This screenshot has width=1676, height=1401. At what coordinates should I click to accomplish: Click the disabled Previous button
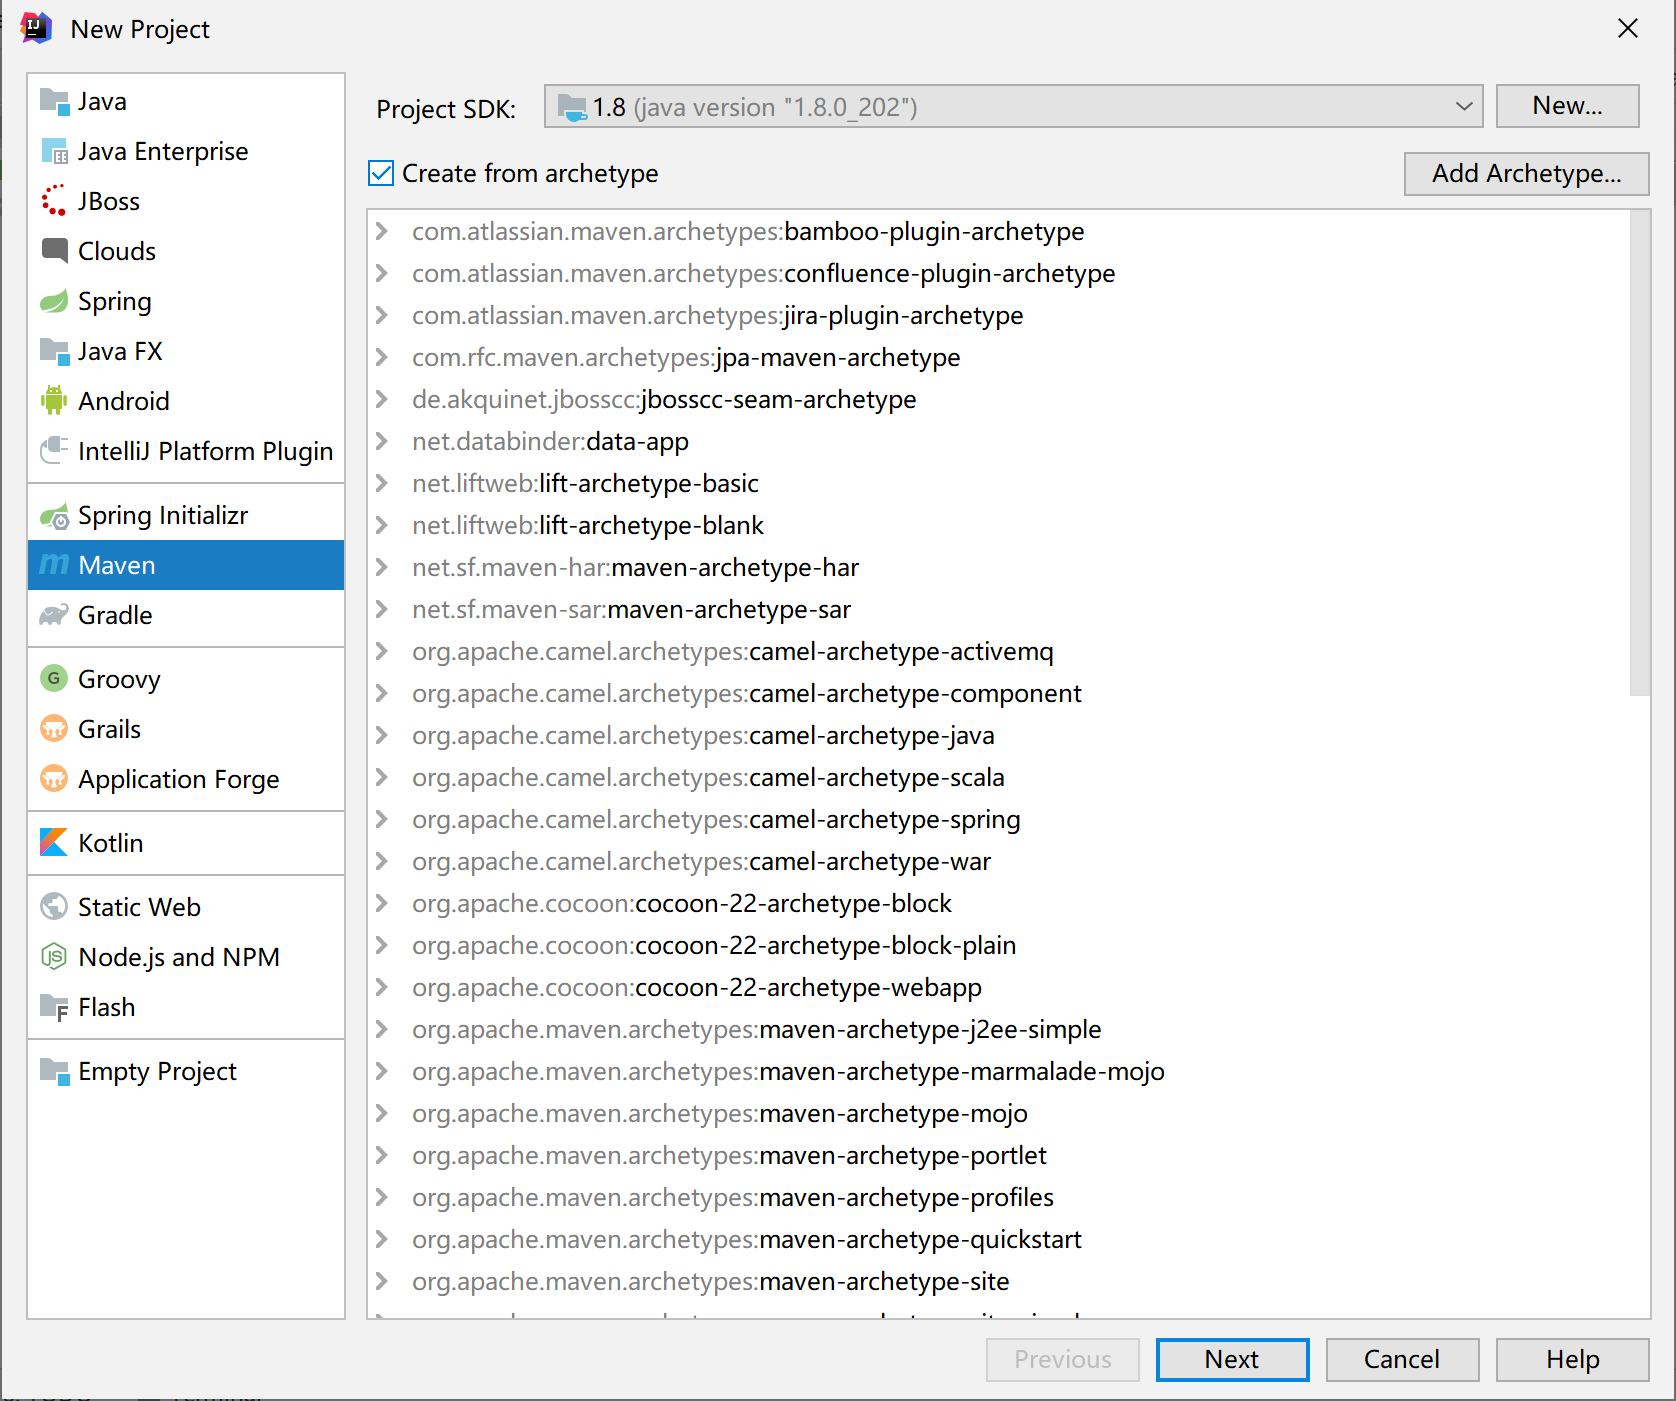click(1062, 1360)
